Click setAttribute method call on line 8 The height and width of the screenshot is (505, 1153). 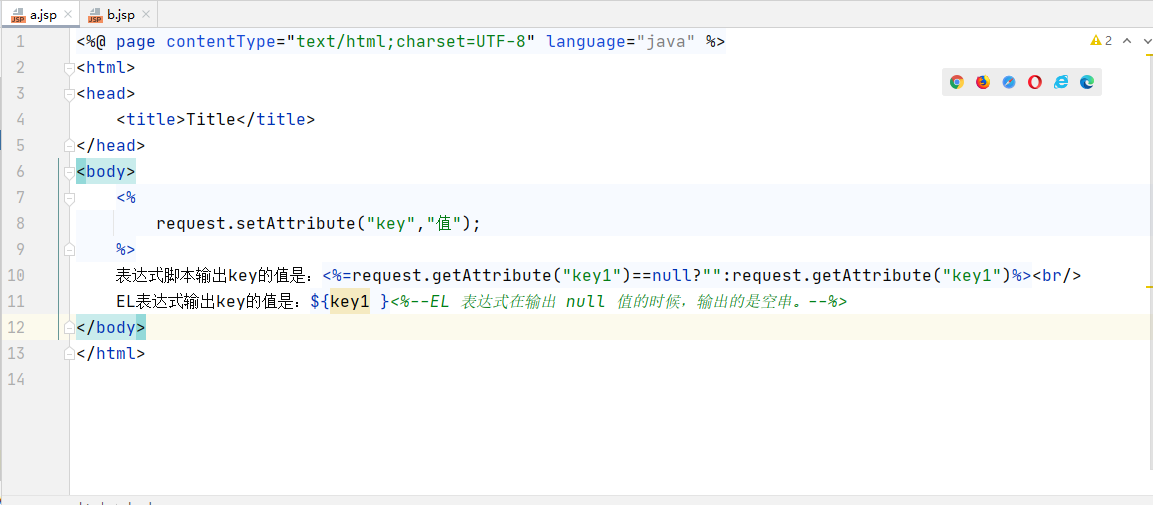[296, 223]
